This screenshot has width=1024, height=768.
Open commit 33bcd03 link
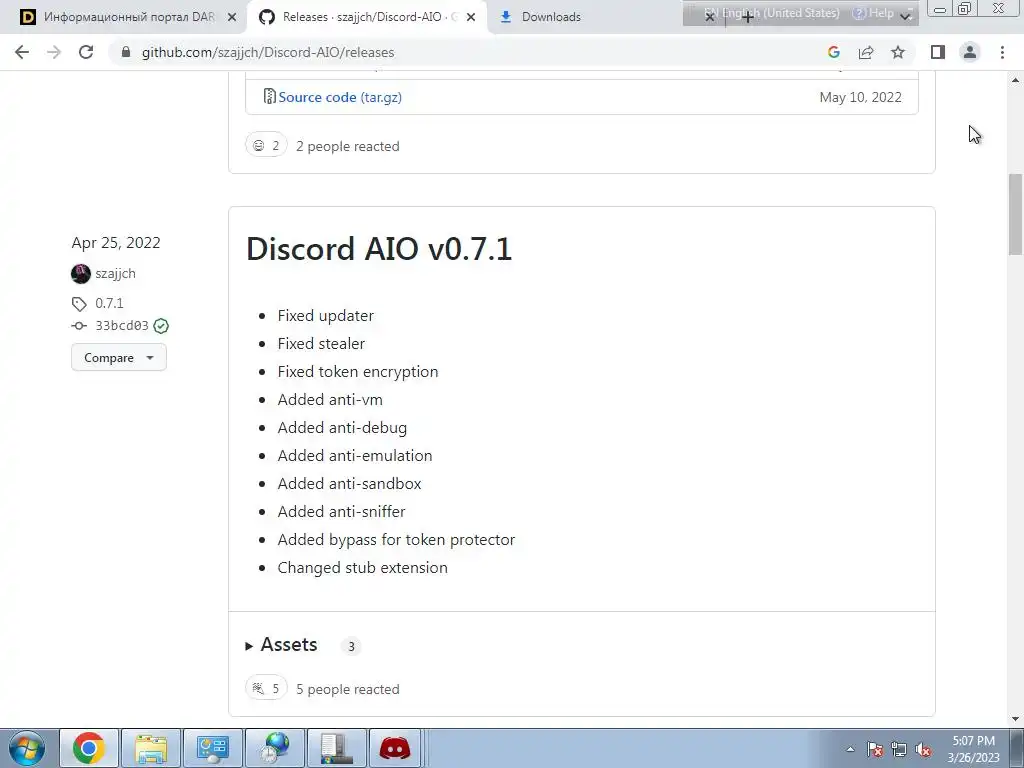[122, 325]
